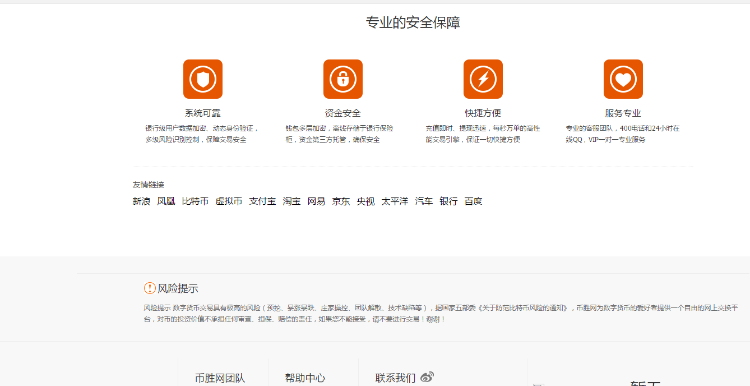Open the 淘宝 link
Image resolution: width=750 pixels, height=386 pixels.
[291, 201]
